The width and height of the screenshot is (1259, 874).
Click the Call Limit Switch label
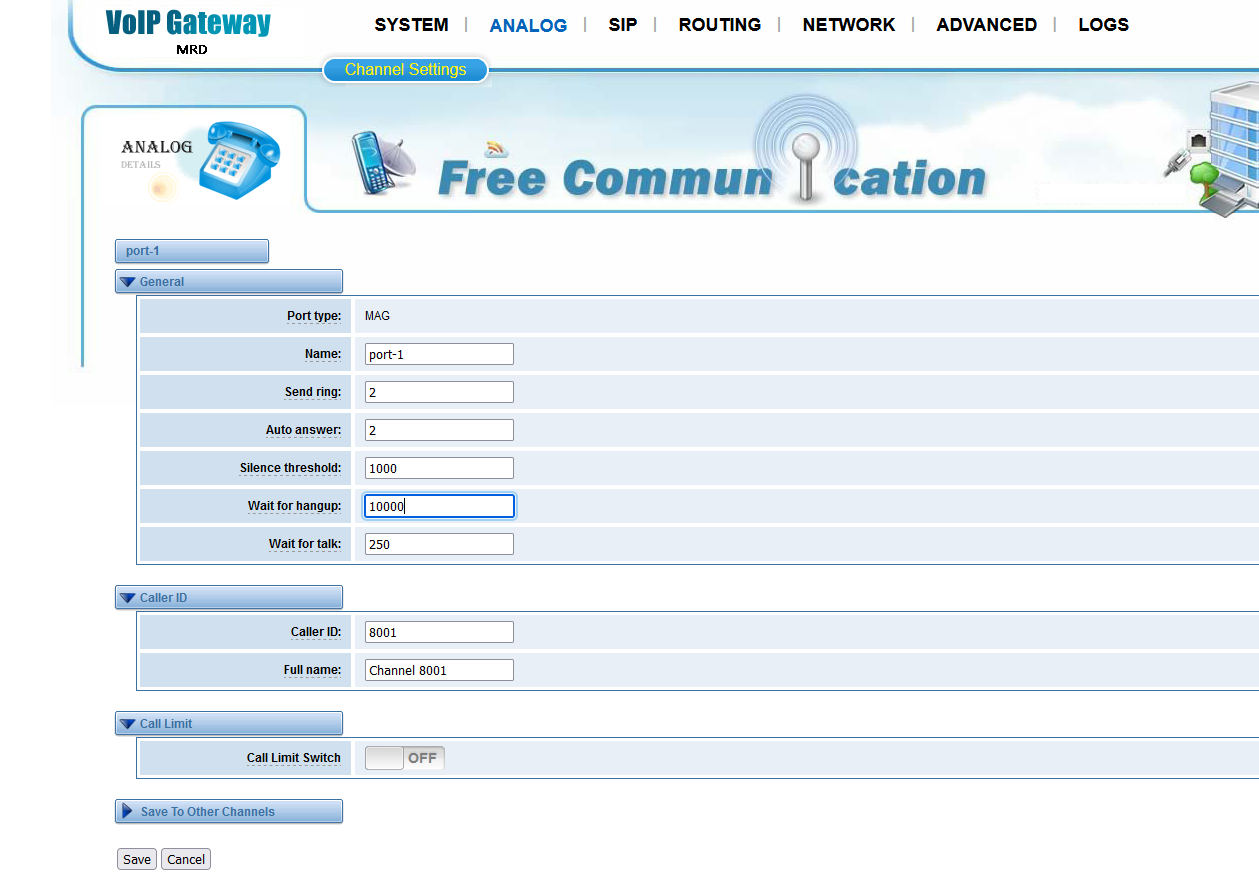(x=294, y=758)
